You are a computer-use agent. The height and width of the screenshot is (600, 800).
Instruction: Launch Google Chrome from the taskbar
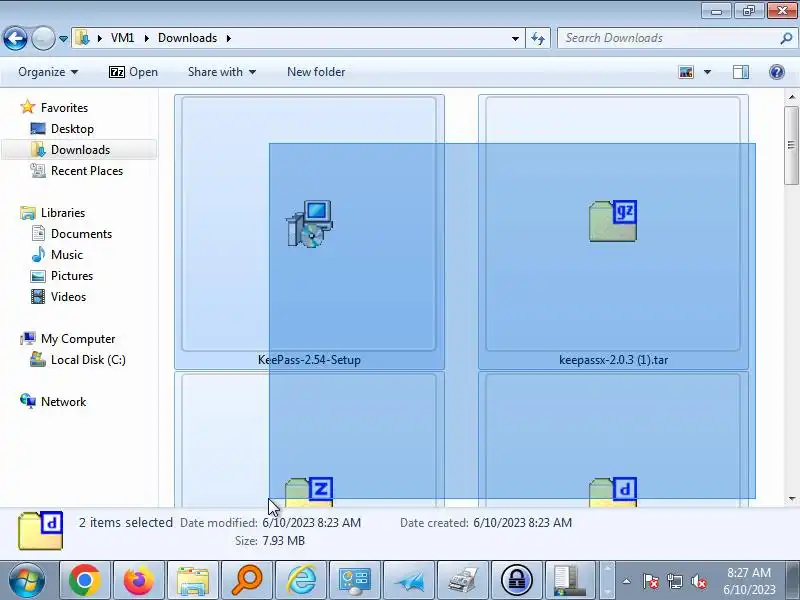pos(85,580)
